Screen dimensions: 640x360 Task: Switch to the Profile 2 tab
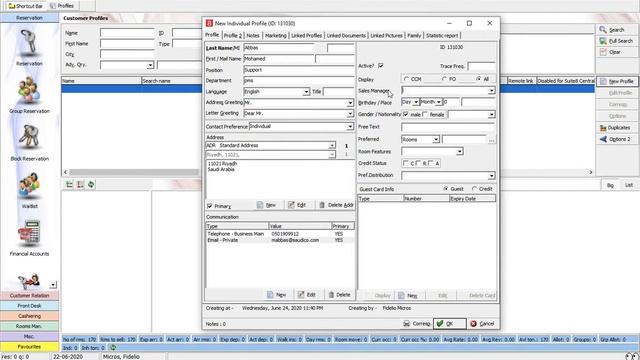[x=233, y=36]
